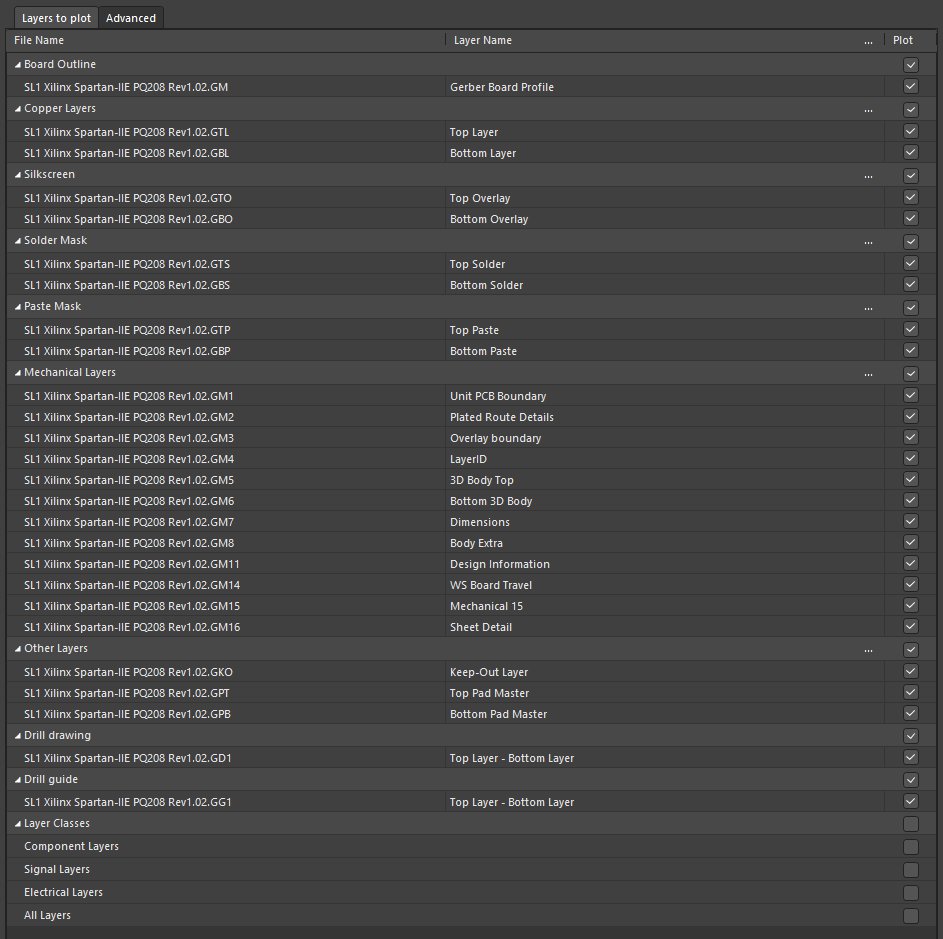
Task: Uncheck plot for Gerber Board Profile
Action: point(911,86)
